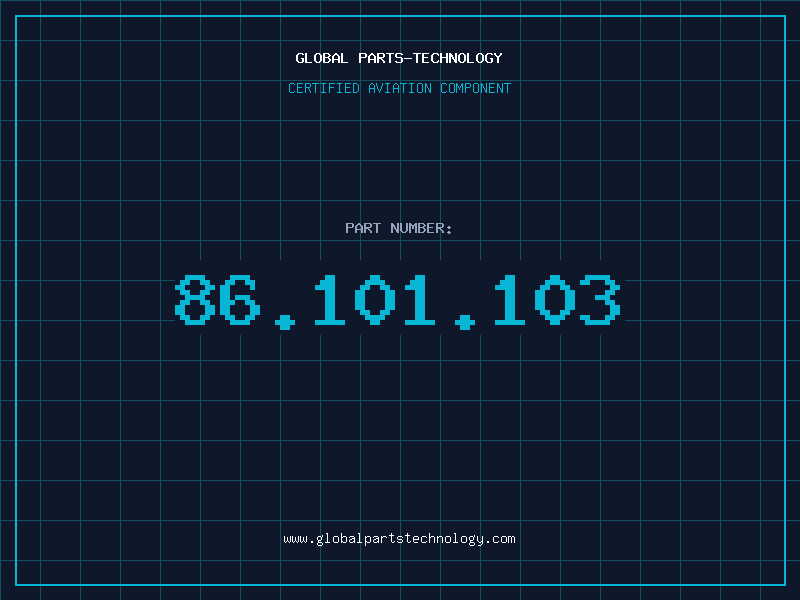Select the word COMPONENT in the subtitle
Screen dimensions: 800x600
point(476,88)
